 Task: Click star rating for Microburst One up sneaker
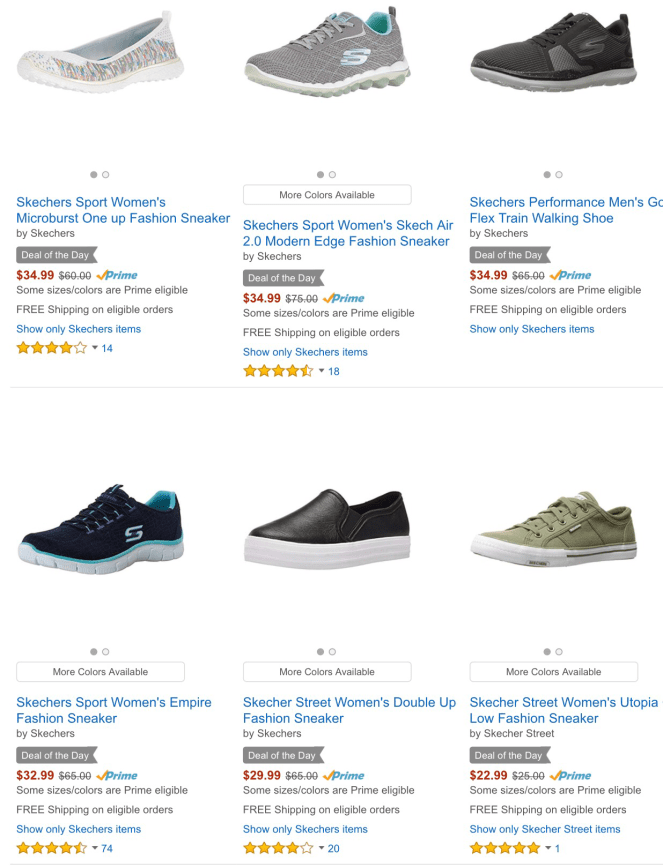click(x=51, y=348)
